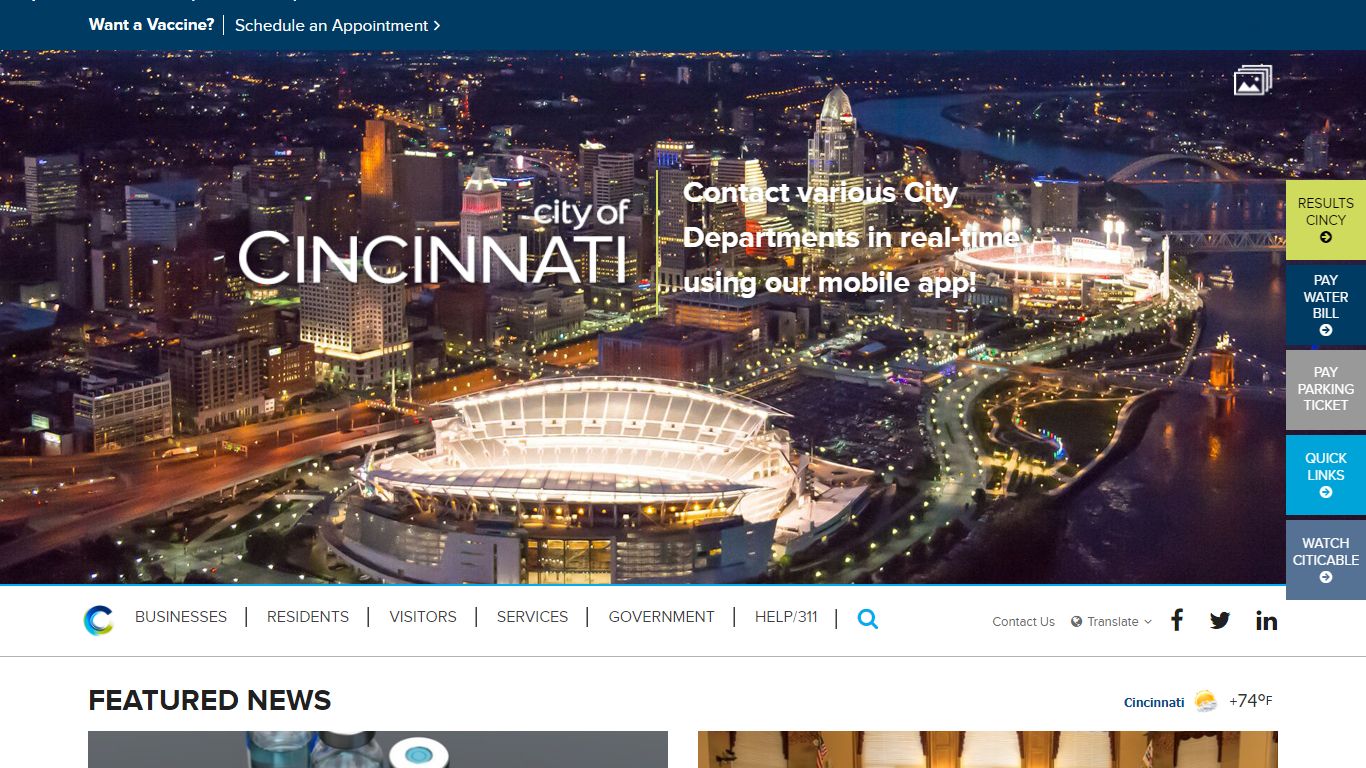
Task: Click the Cincinnati weather location label
Action: [x=1154, y=702]
